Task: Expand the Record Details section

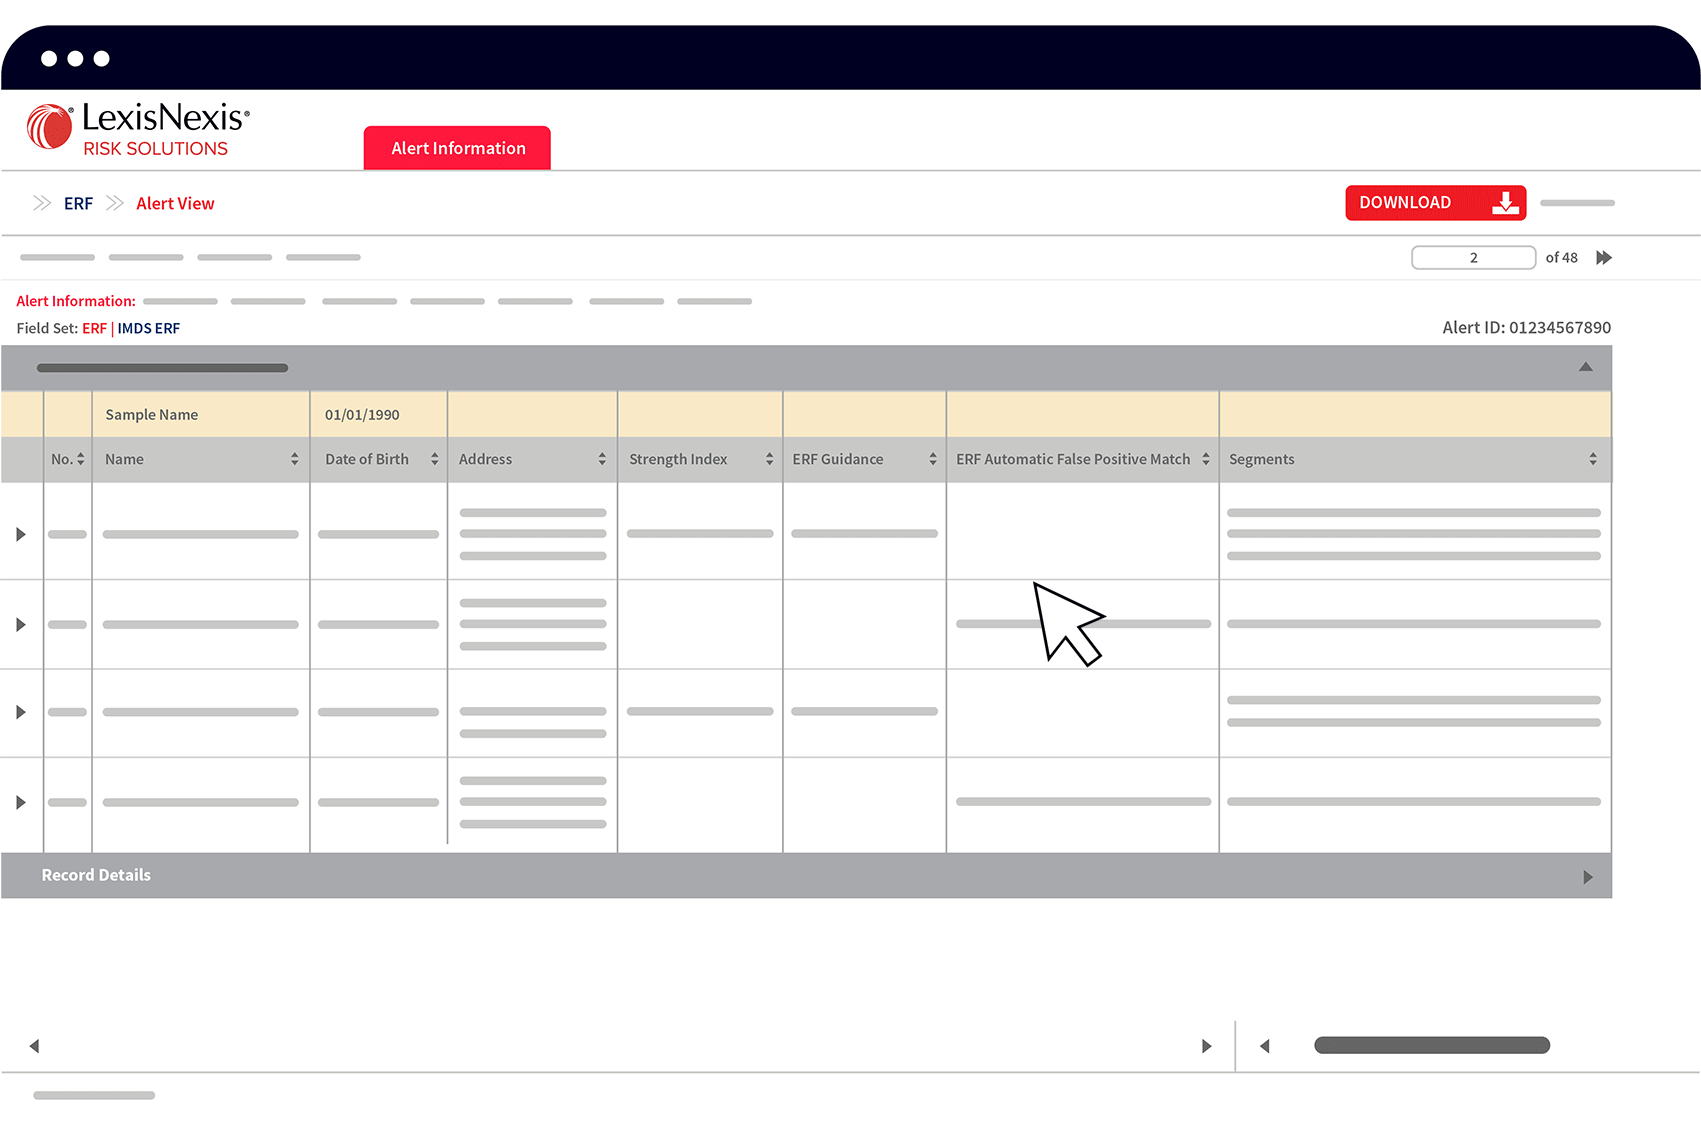Action: [x=1587, y=877]
